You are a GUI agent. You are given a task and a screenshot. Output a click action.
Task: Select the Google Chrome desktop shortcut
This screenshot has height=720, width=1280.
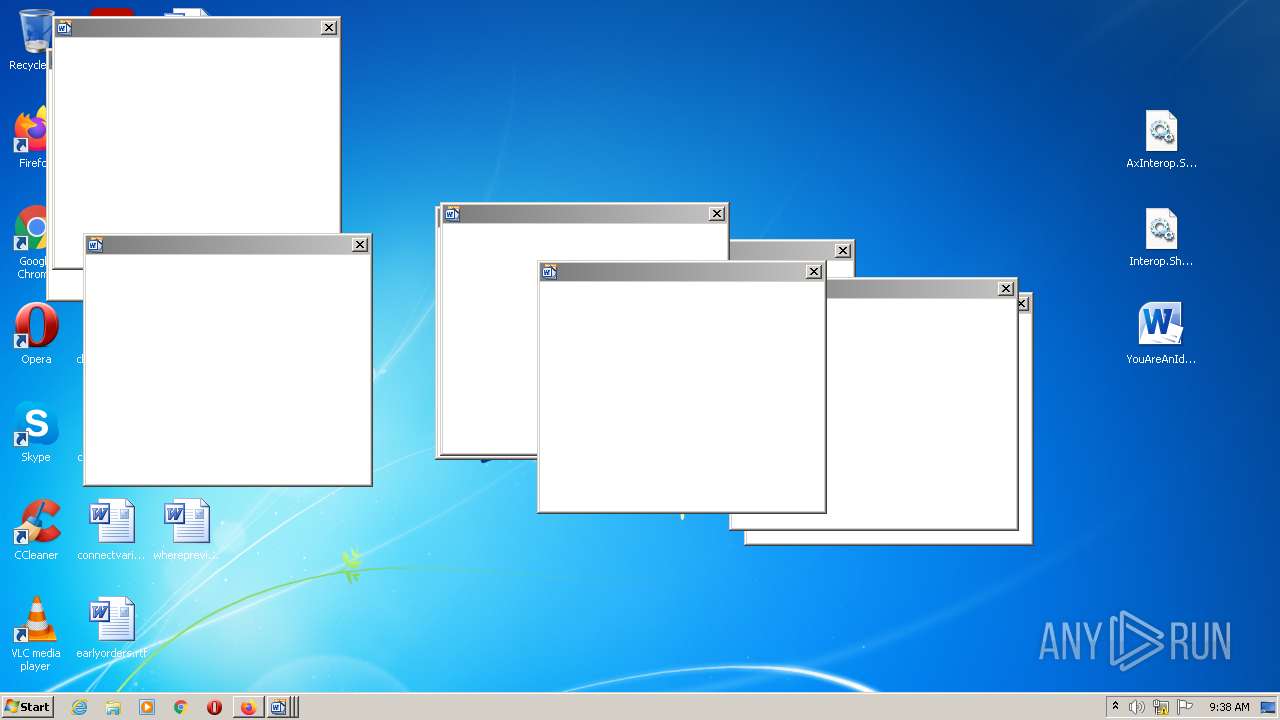30,243
